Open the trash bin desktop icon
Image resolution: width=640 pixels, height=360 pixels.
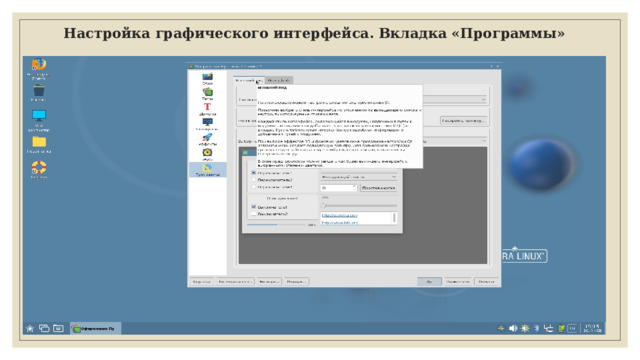click(39, 91)
